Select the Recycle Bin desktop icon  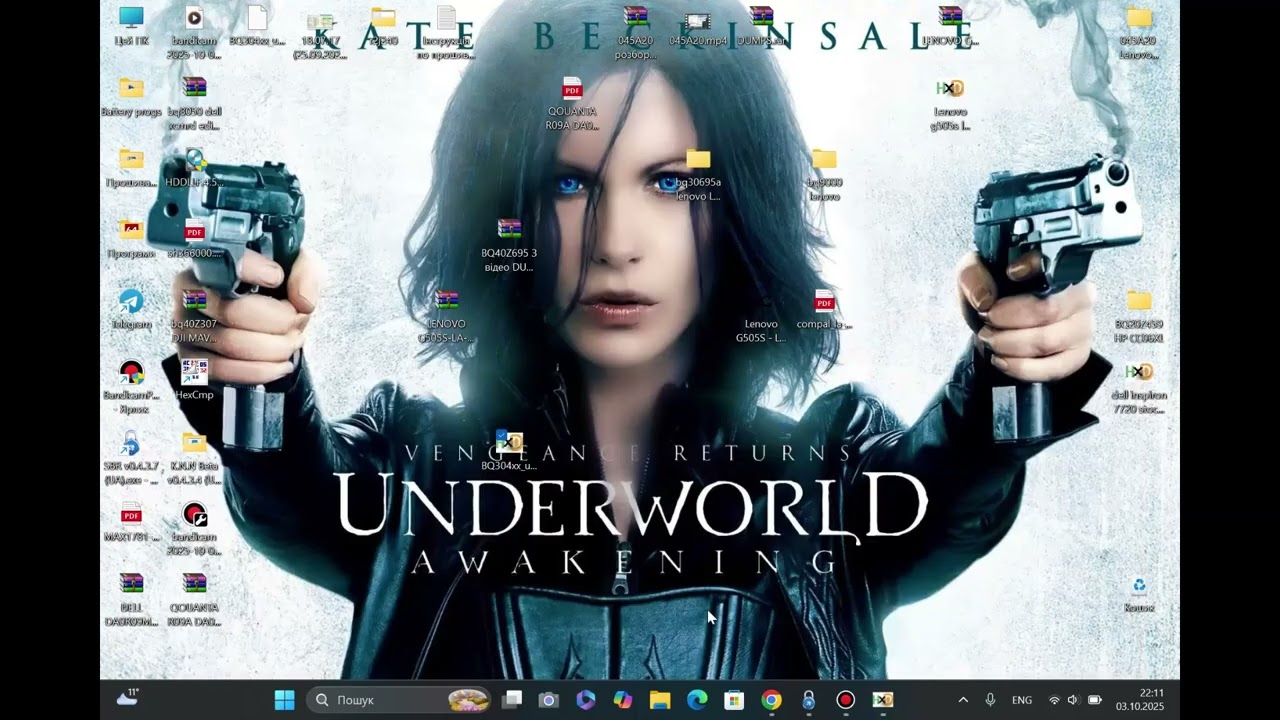[x=1139, y=594]
